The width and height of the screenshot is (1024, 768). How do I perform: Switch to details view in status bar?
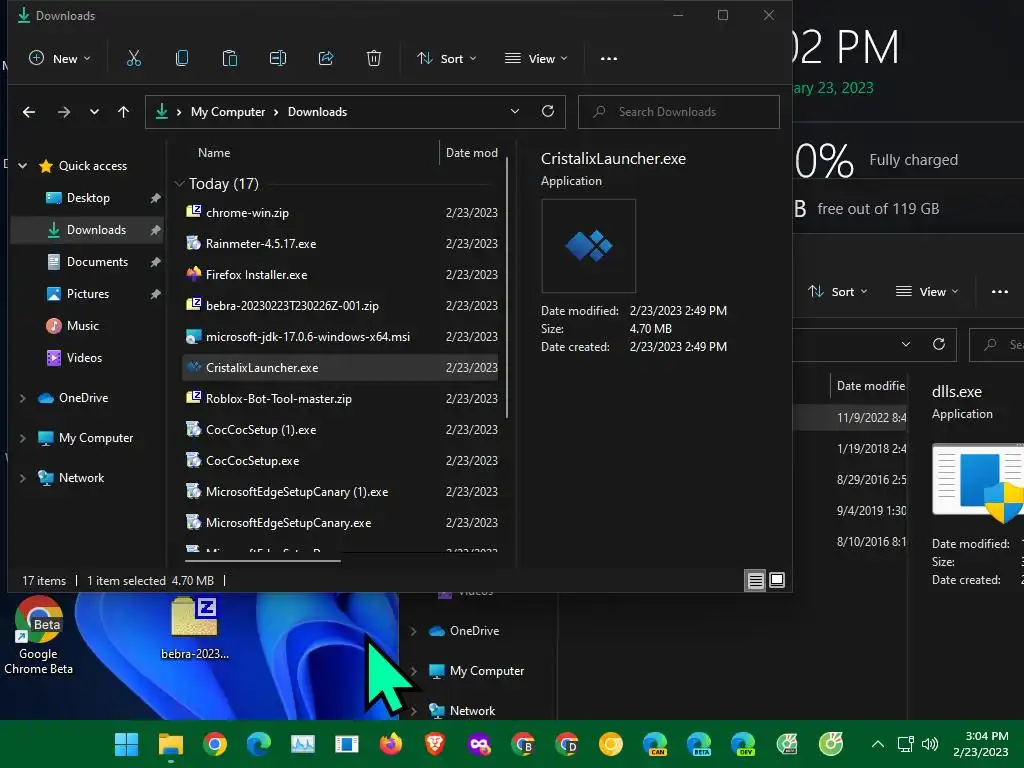pyautogui.click(x=756, y=580)
